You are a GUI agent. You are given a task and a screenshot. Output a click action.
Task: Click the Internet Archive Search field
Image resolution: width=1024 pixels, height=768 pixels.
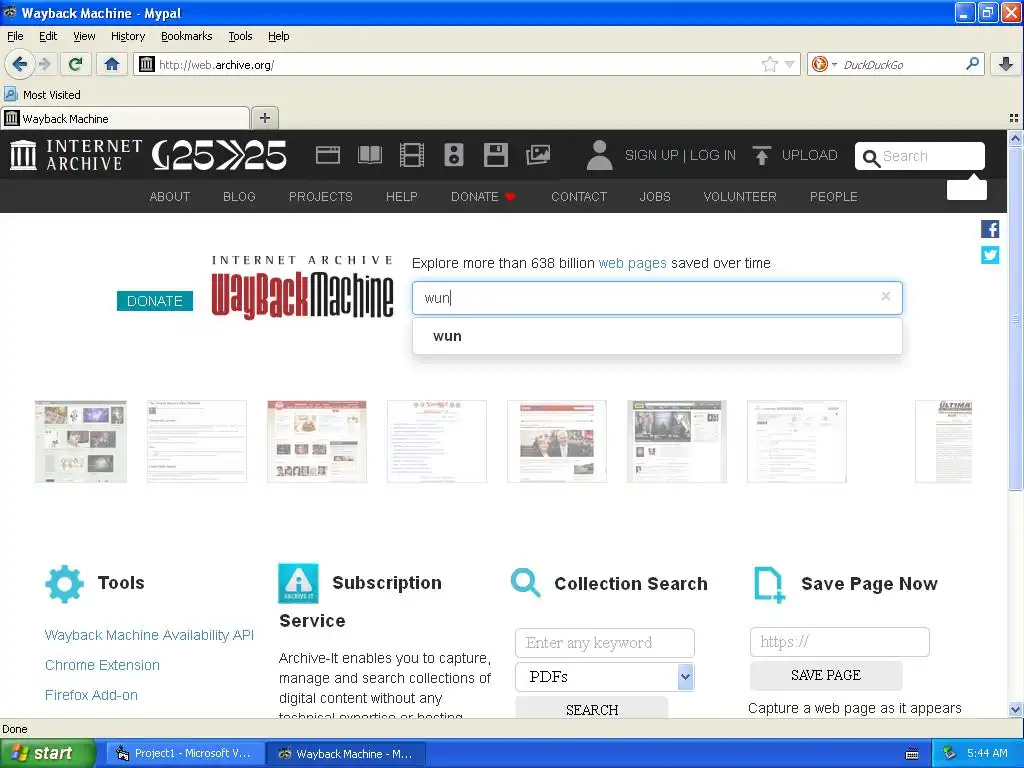[920, 156]
